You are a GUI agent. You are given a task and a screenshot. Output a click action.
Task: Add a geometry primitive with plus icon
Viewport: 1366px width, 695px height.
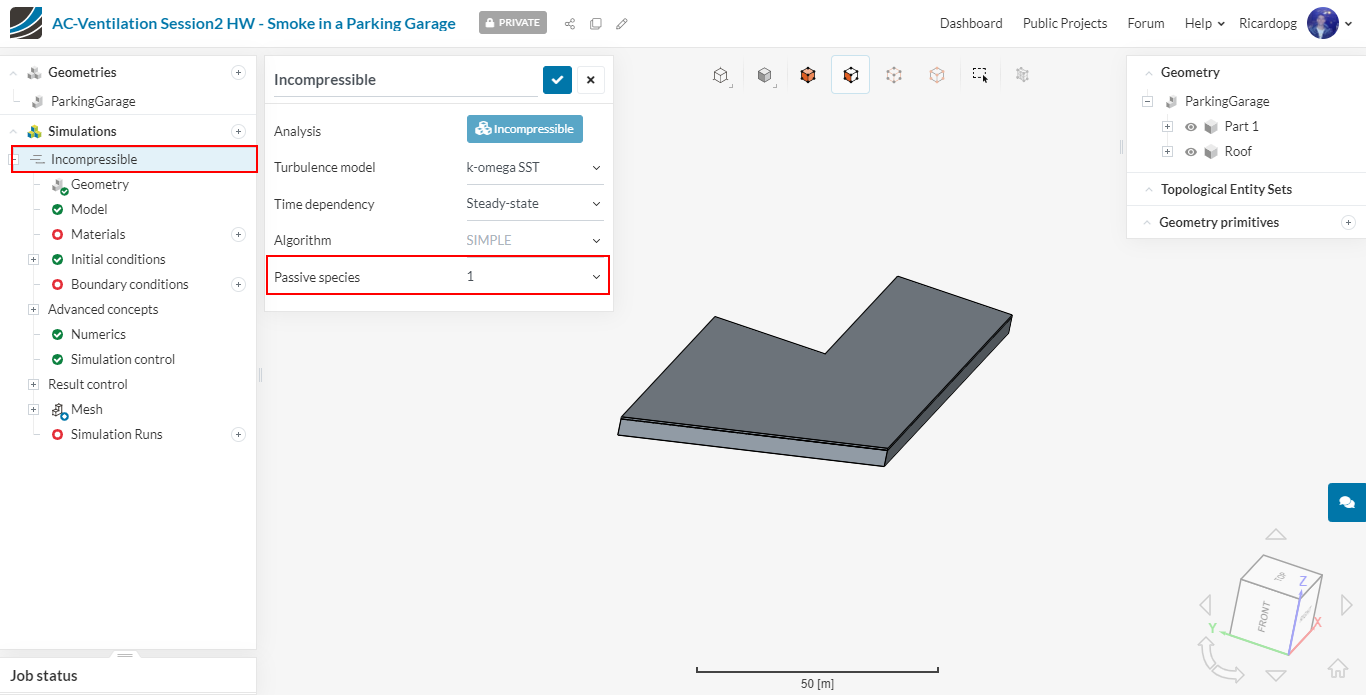1348,222
